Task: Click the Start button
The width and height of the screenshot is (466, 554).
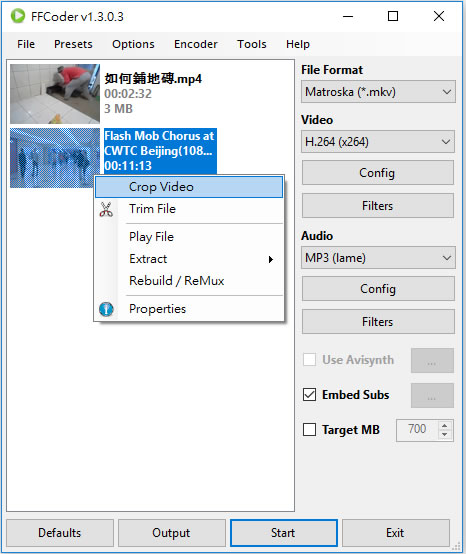Action: tap(283, 533)
